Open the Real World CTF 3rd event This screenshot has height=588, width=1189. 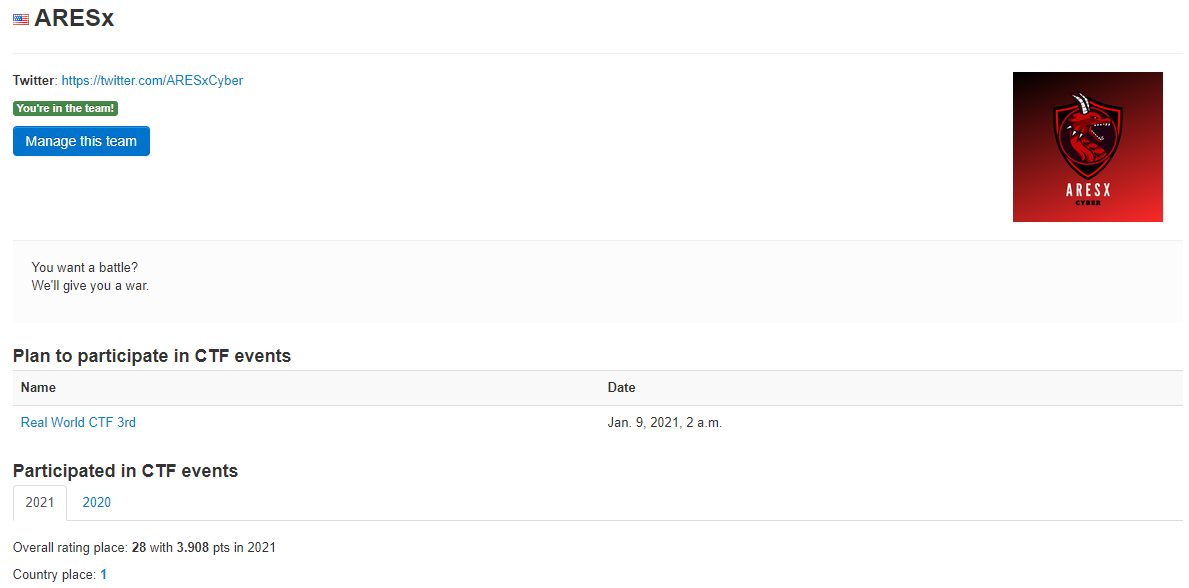point(78,423)
